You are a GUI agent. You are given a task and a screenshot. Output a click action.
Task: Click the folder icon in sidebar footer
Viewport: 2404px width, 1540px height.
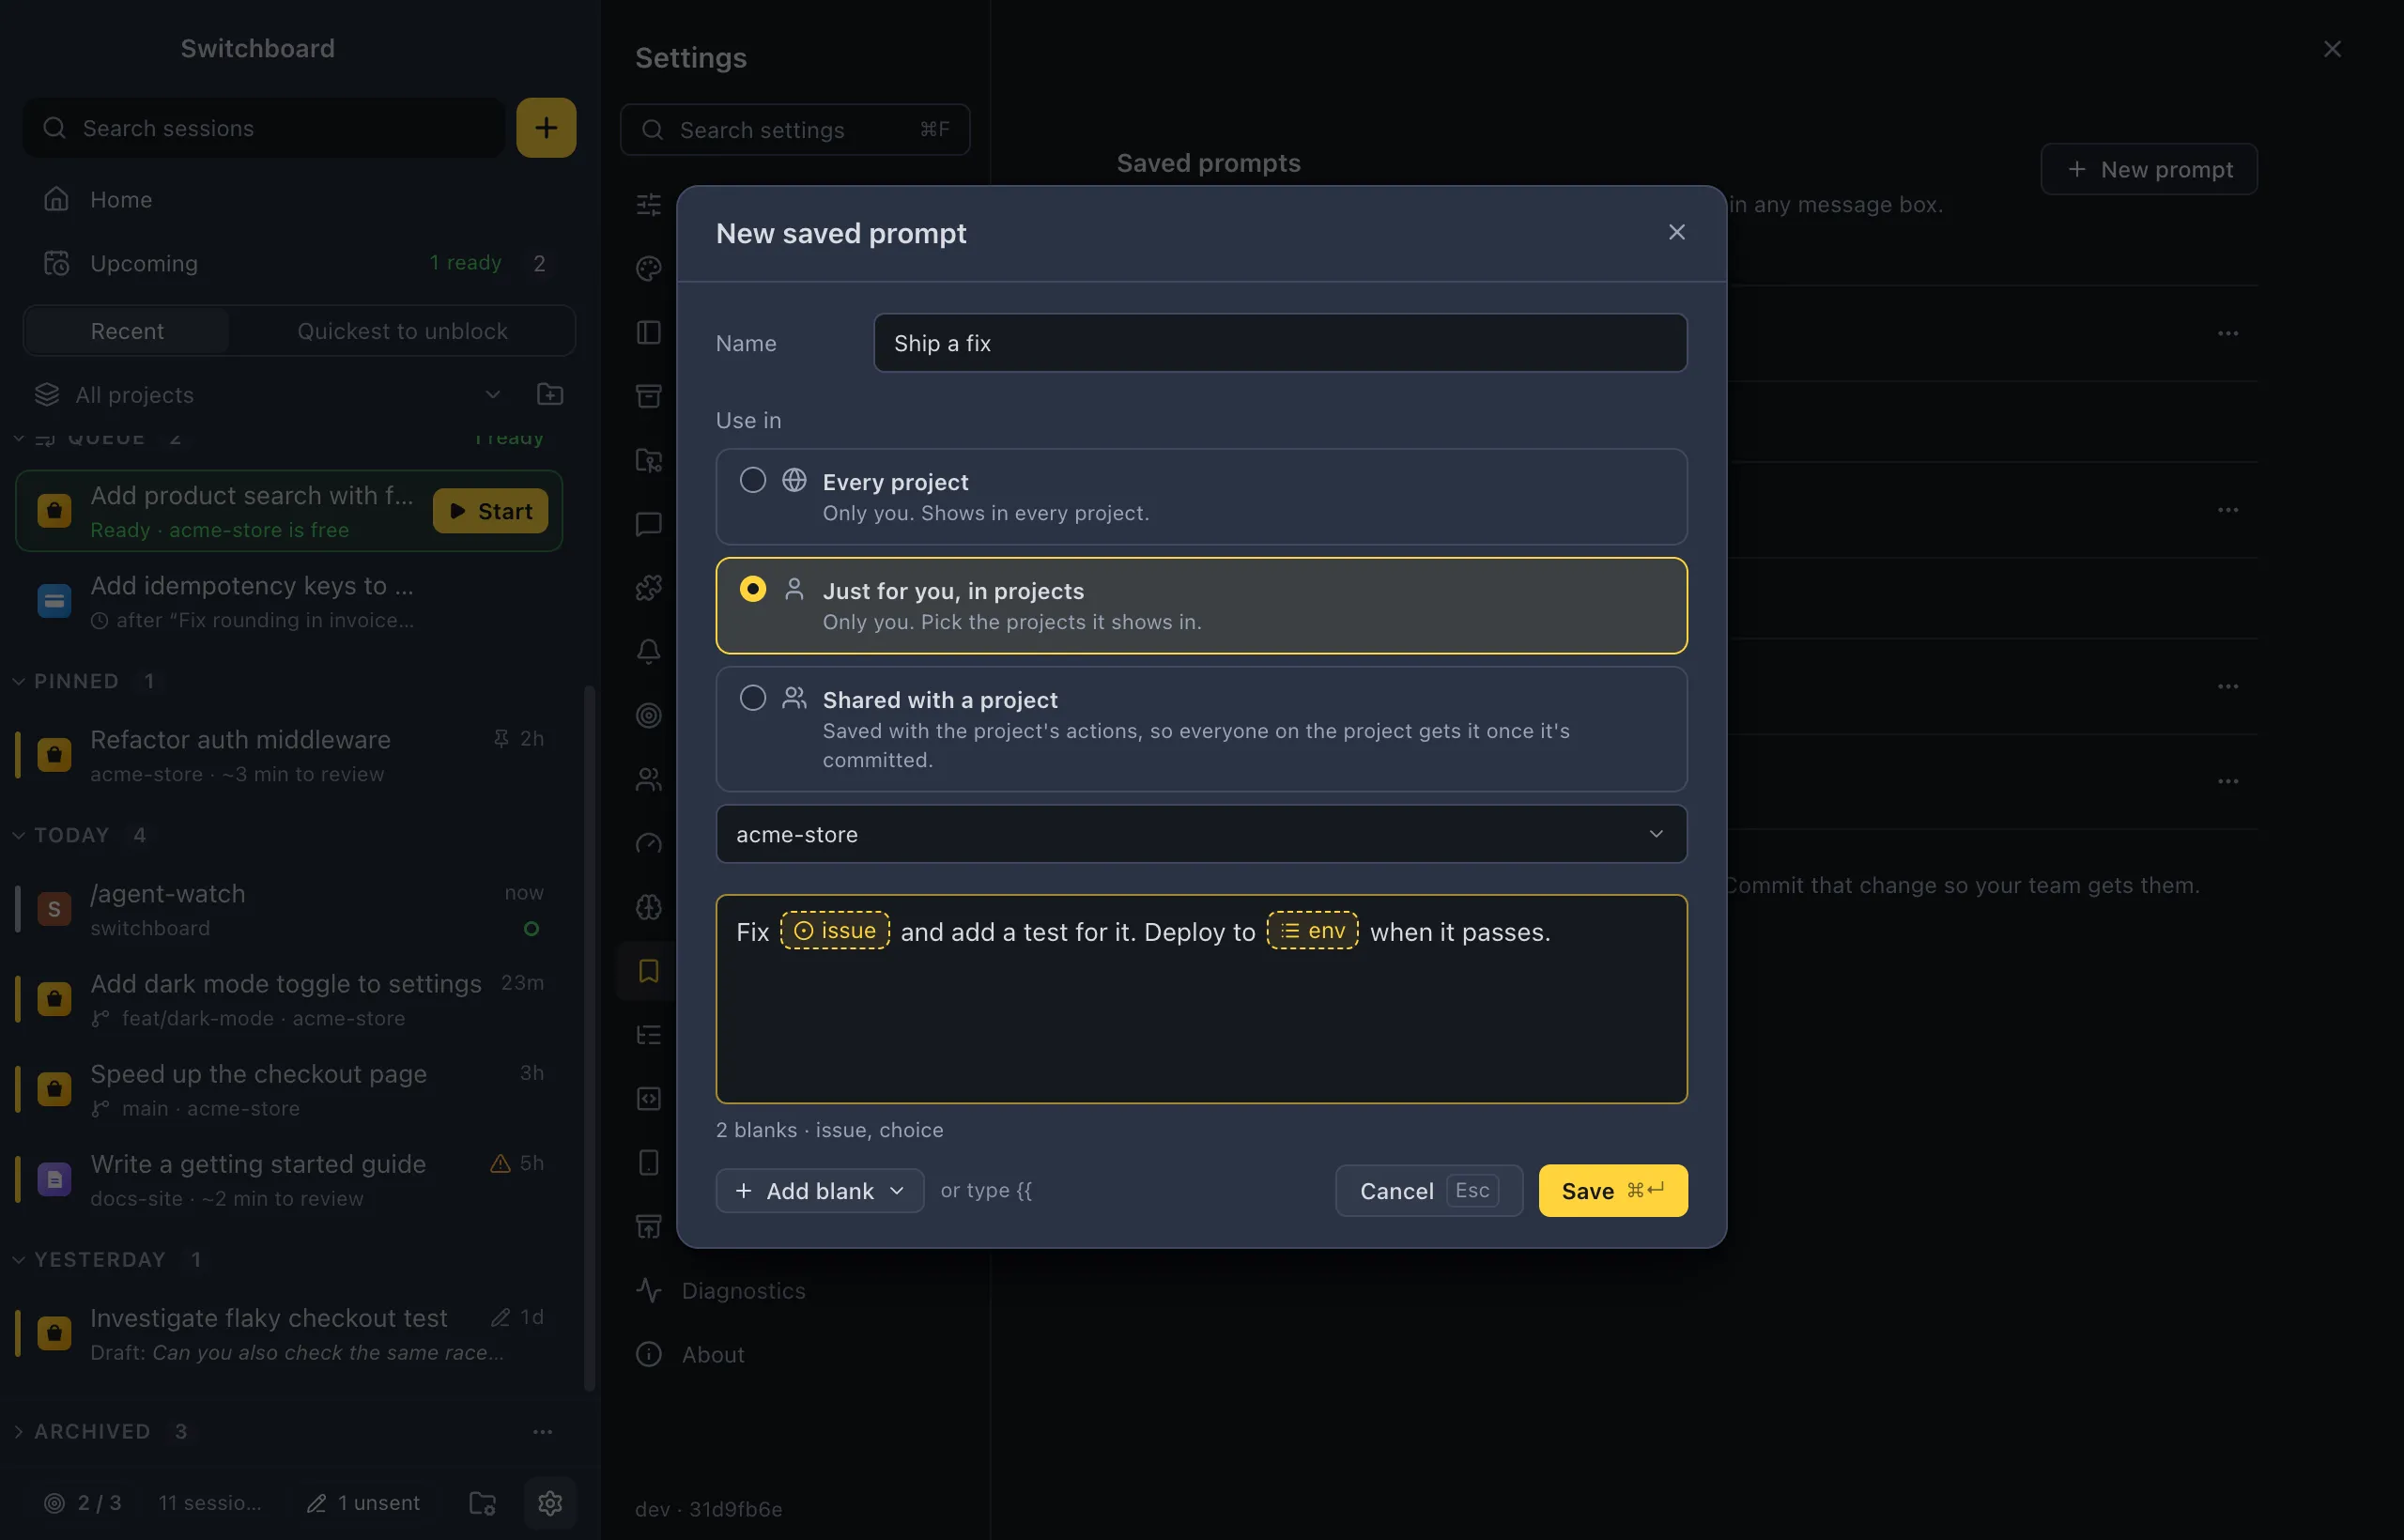click(483, 1502)
